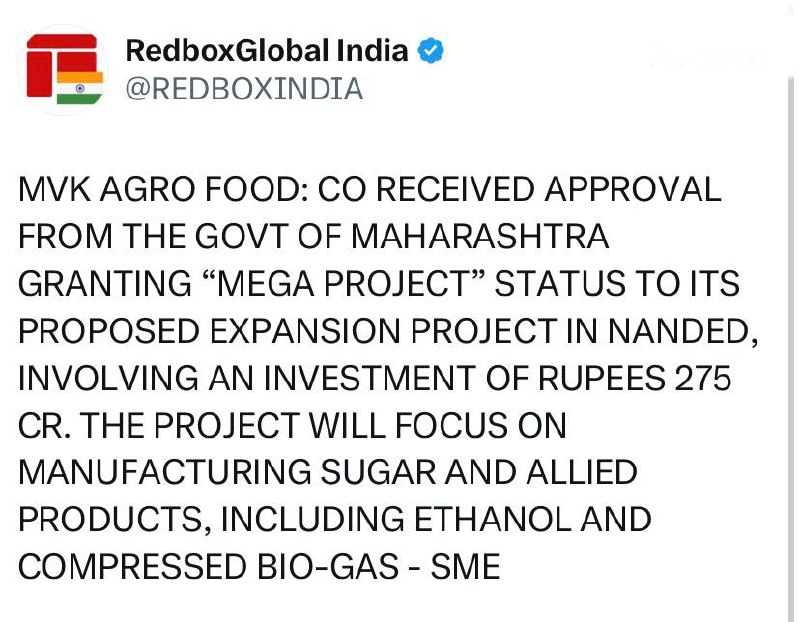Click the faint watermark at top right
The image size is (800, 622).
[x=708, y=57]
